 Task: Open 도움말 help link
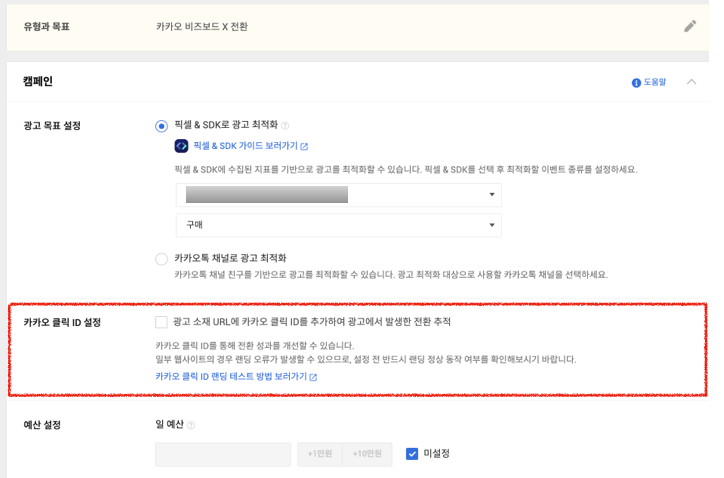pos(655,82)
